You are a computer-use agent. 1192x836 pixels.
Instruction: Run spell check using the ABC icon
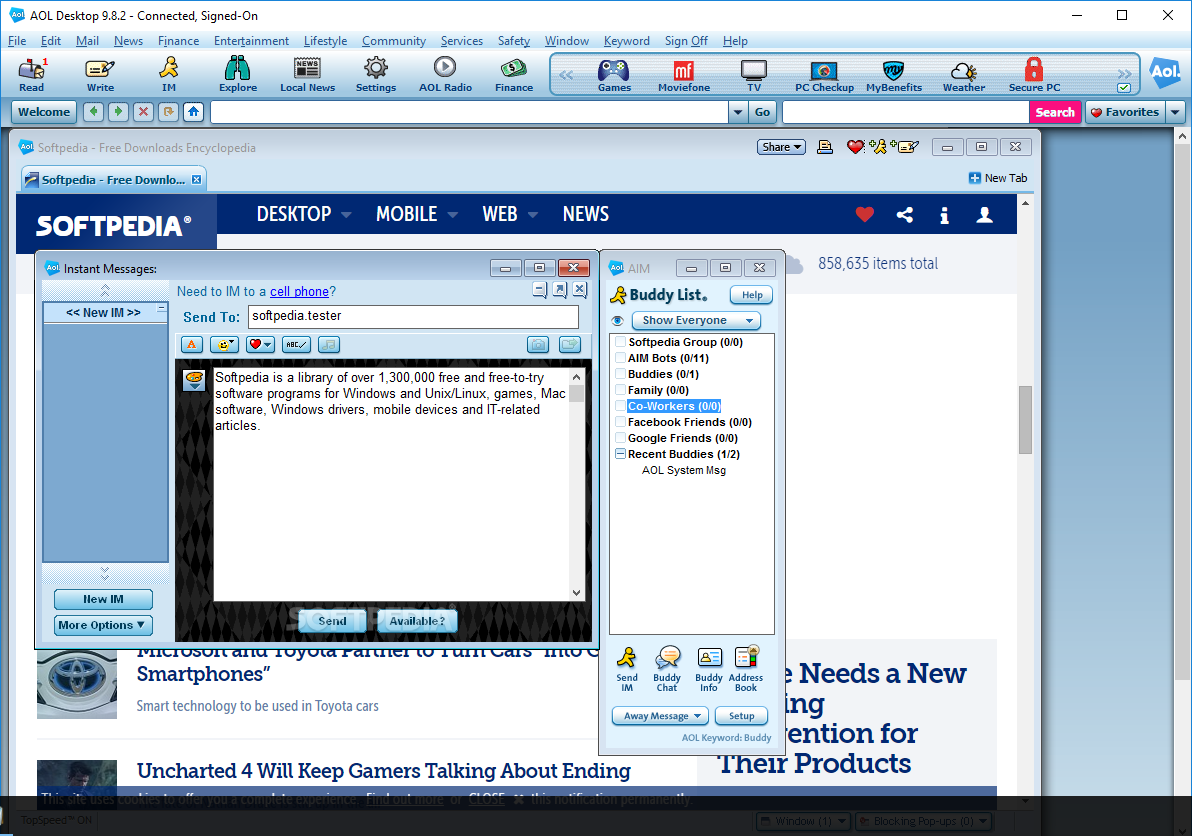coord(294,344)
